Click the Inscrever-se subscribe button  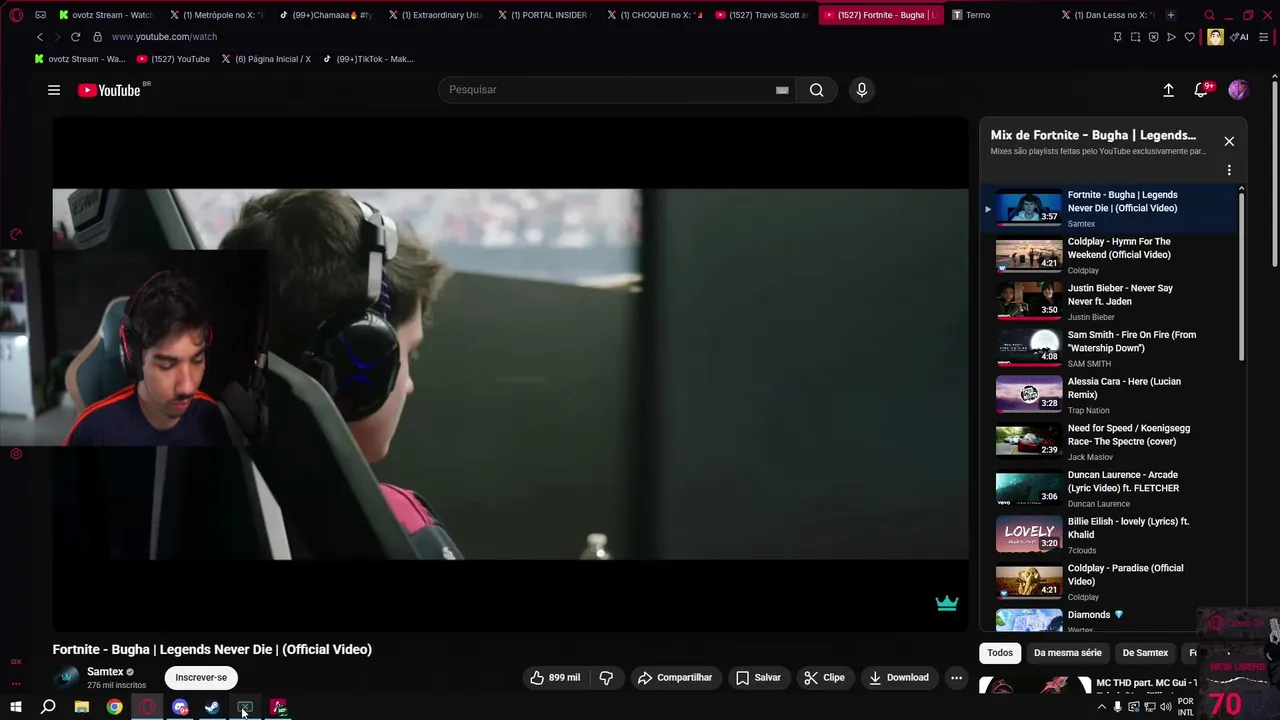201,677
